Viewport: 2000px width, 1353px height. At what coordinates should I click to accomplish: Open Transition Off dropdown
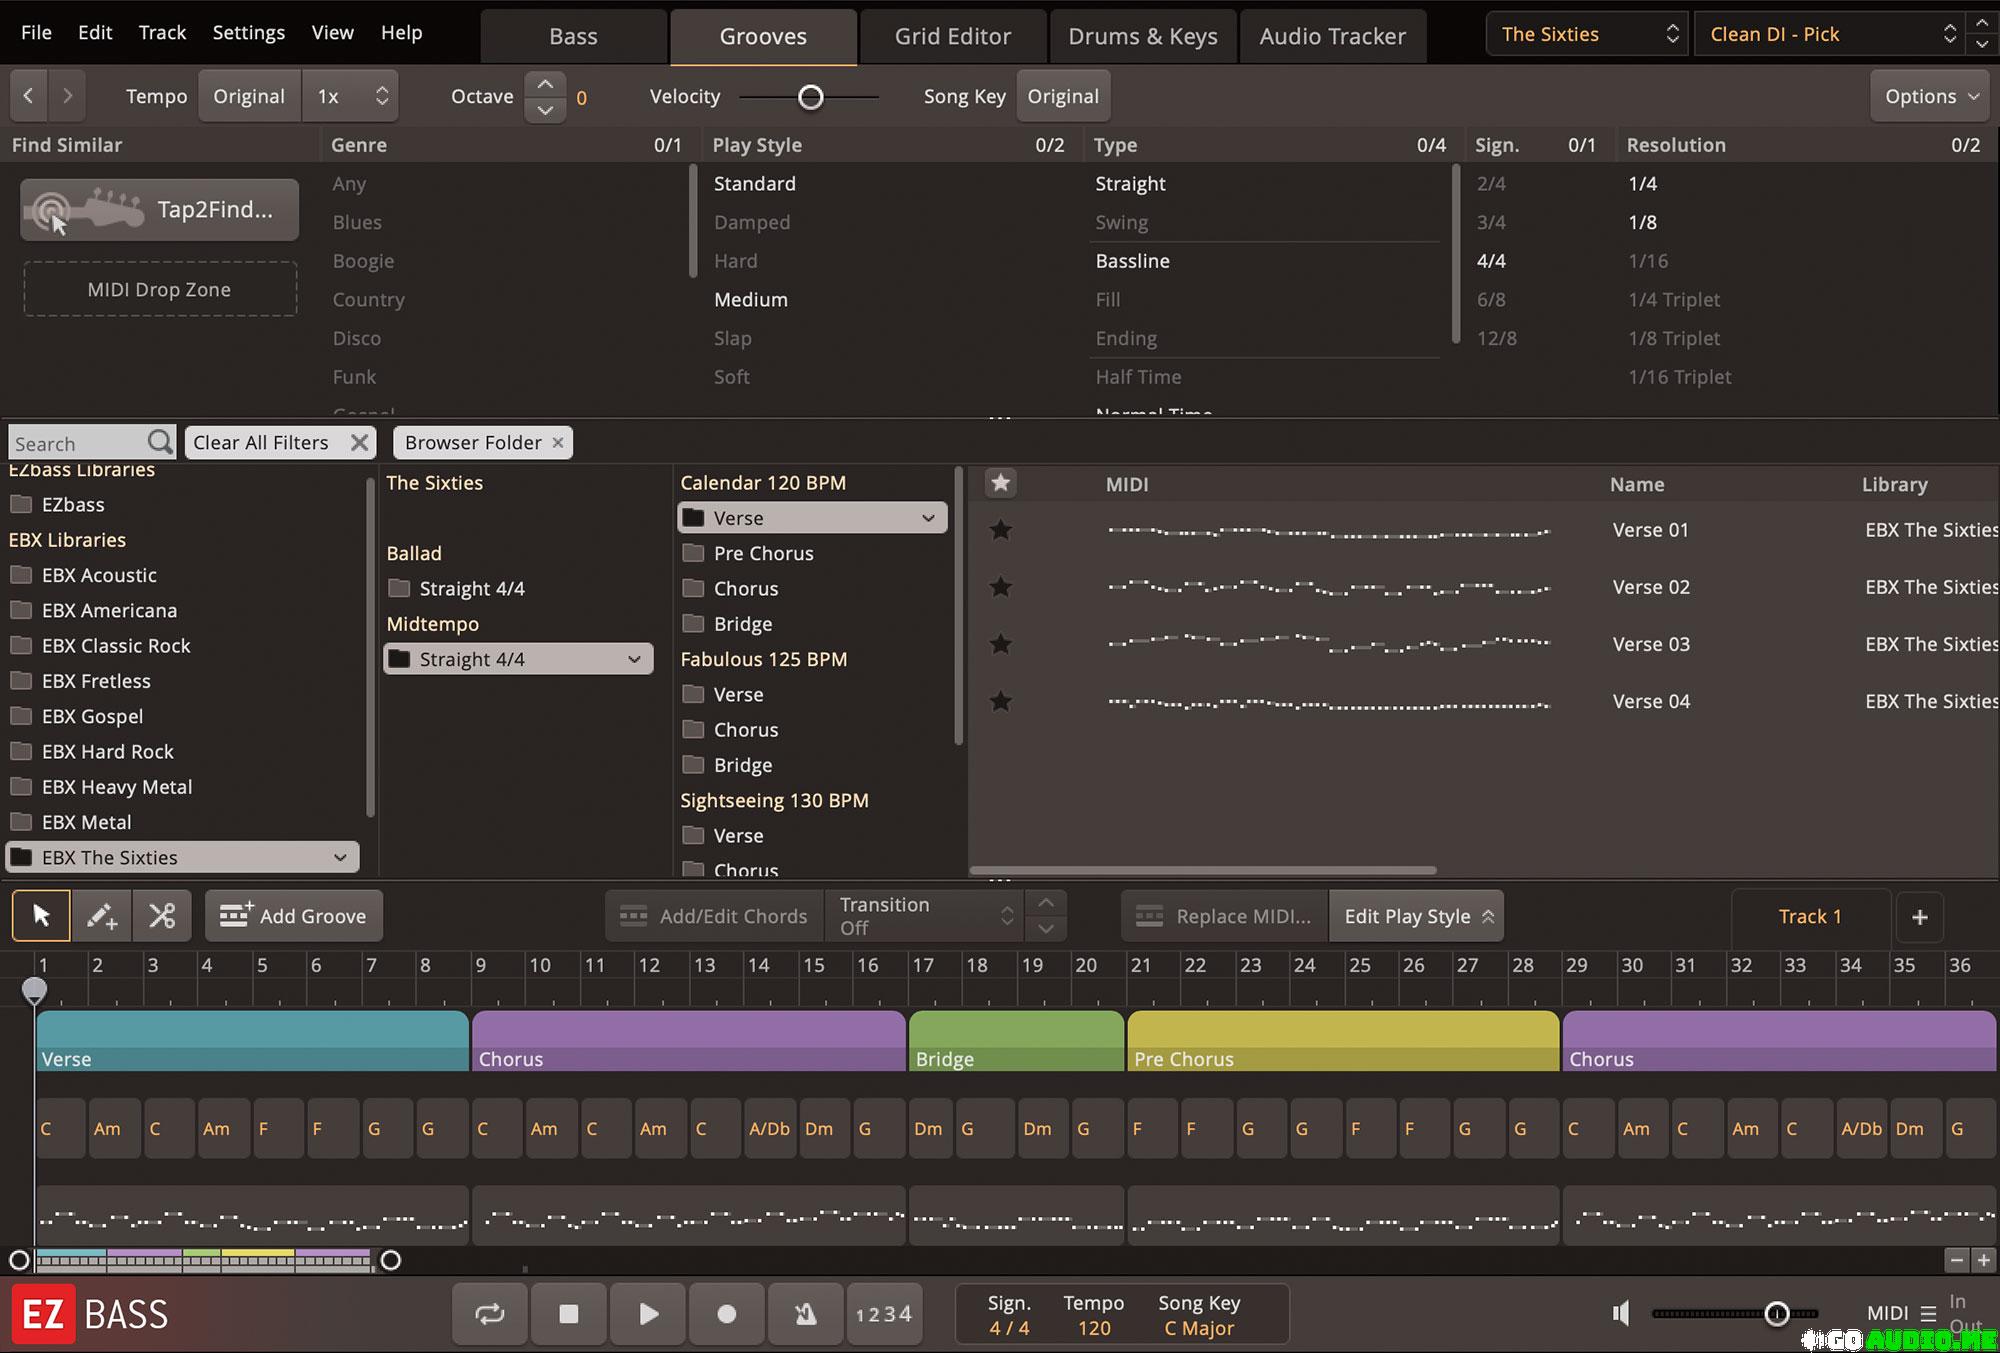point(926,916)
